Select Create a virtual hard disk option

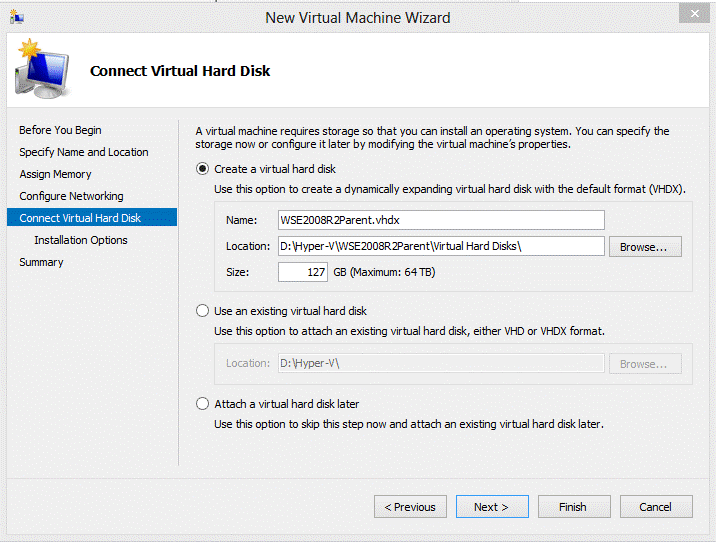click(203, 169)
